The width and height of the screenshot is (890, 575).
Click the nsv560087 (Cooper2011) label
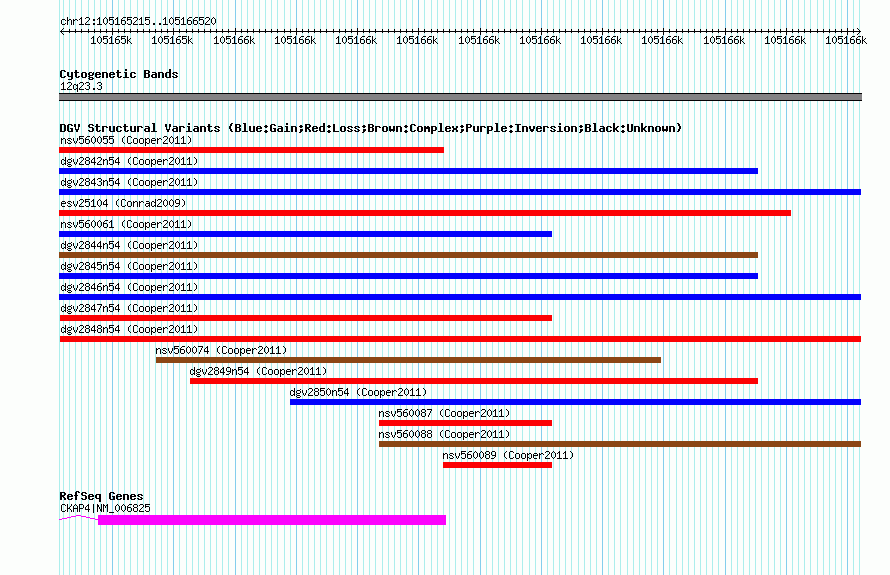tap(444, 413)
